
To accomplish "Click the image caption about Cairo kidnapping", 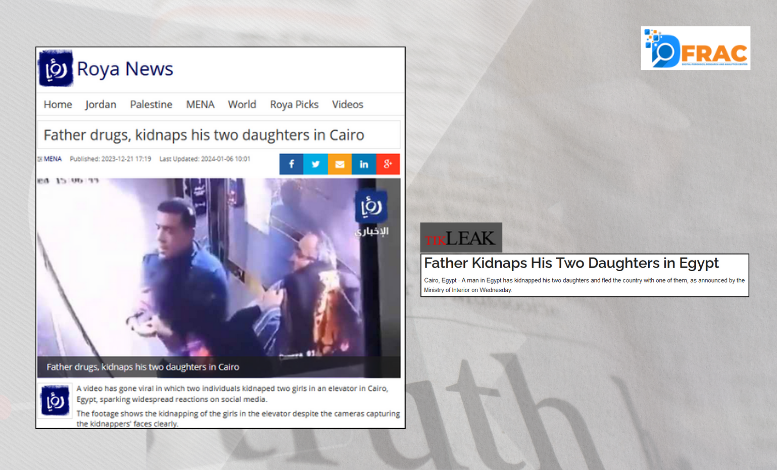I will coord(143,367).
